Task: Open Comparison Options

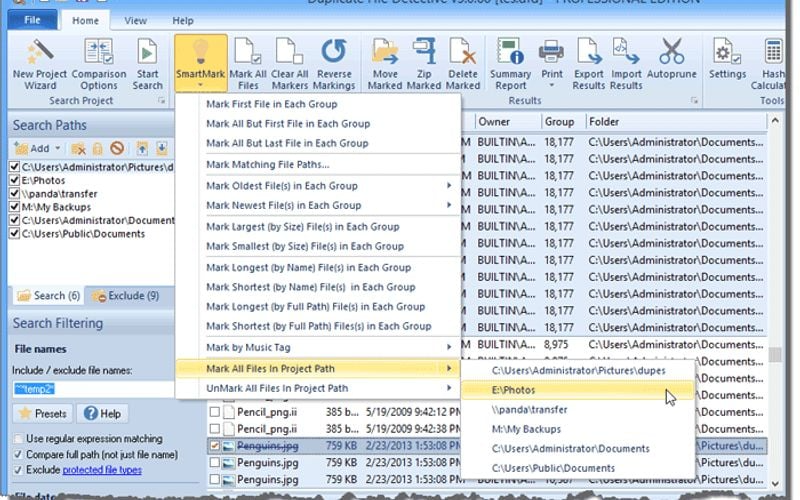Action: 98,64
